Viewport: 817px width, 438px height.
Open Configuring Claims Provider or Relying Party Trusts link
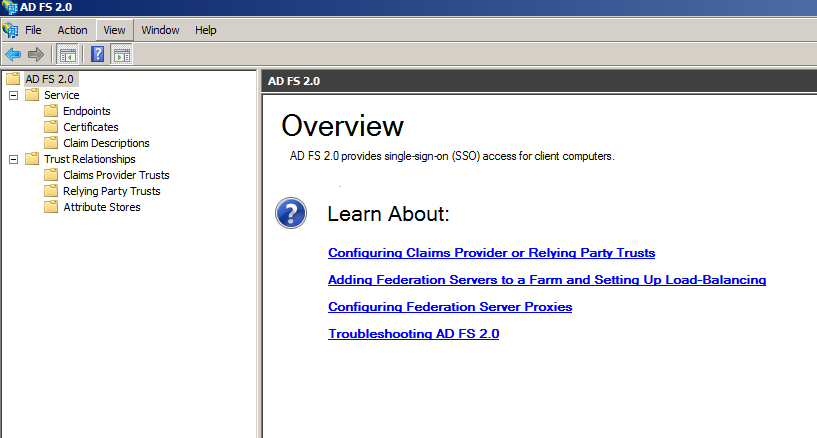coord(491,253)
